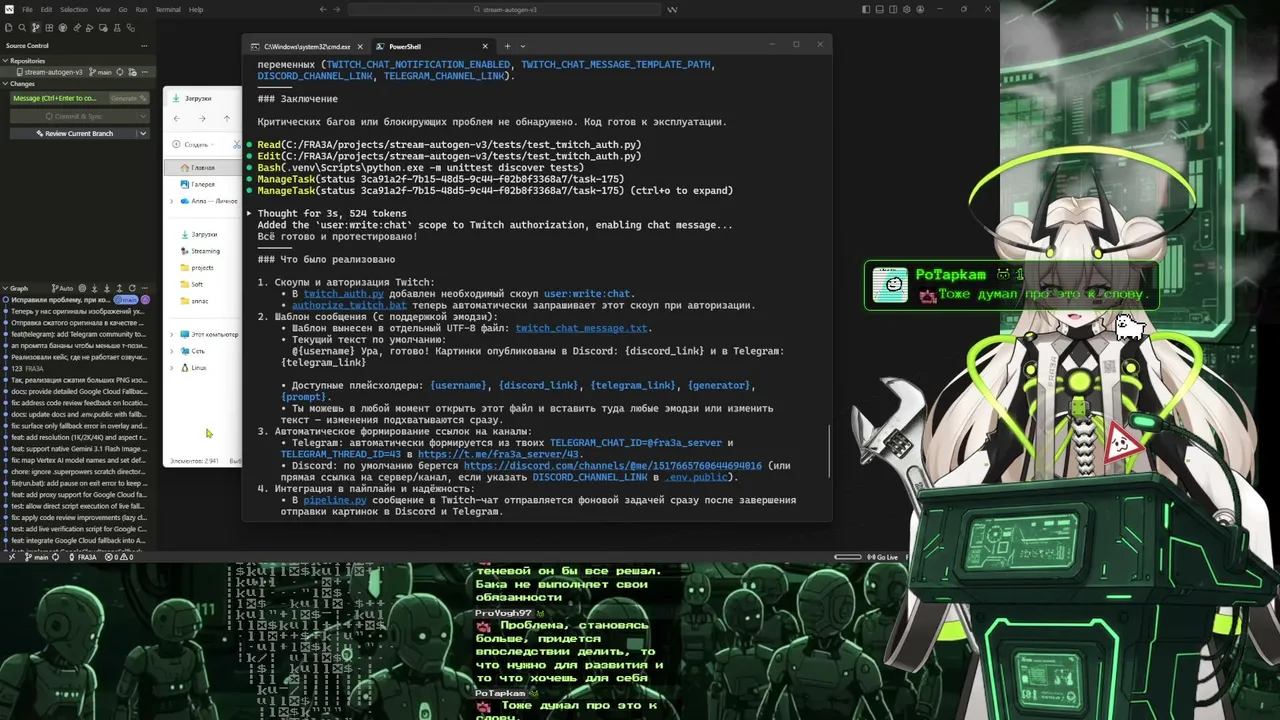Viewport: 1280px width, 720px height.
Task: Click the Windsurf logo in the title bar
Action: [x=8, y=9]
